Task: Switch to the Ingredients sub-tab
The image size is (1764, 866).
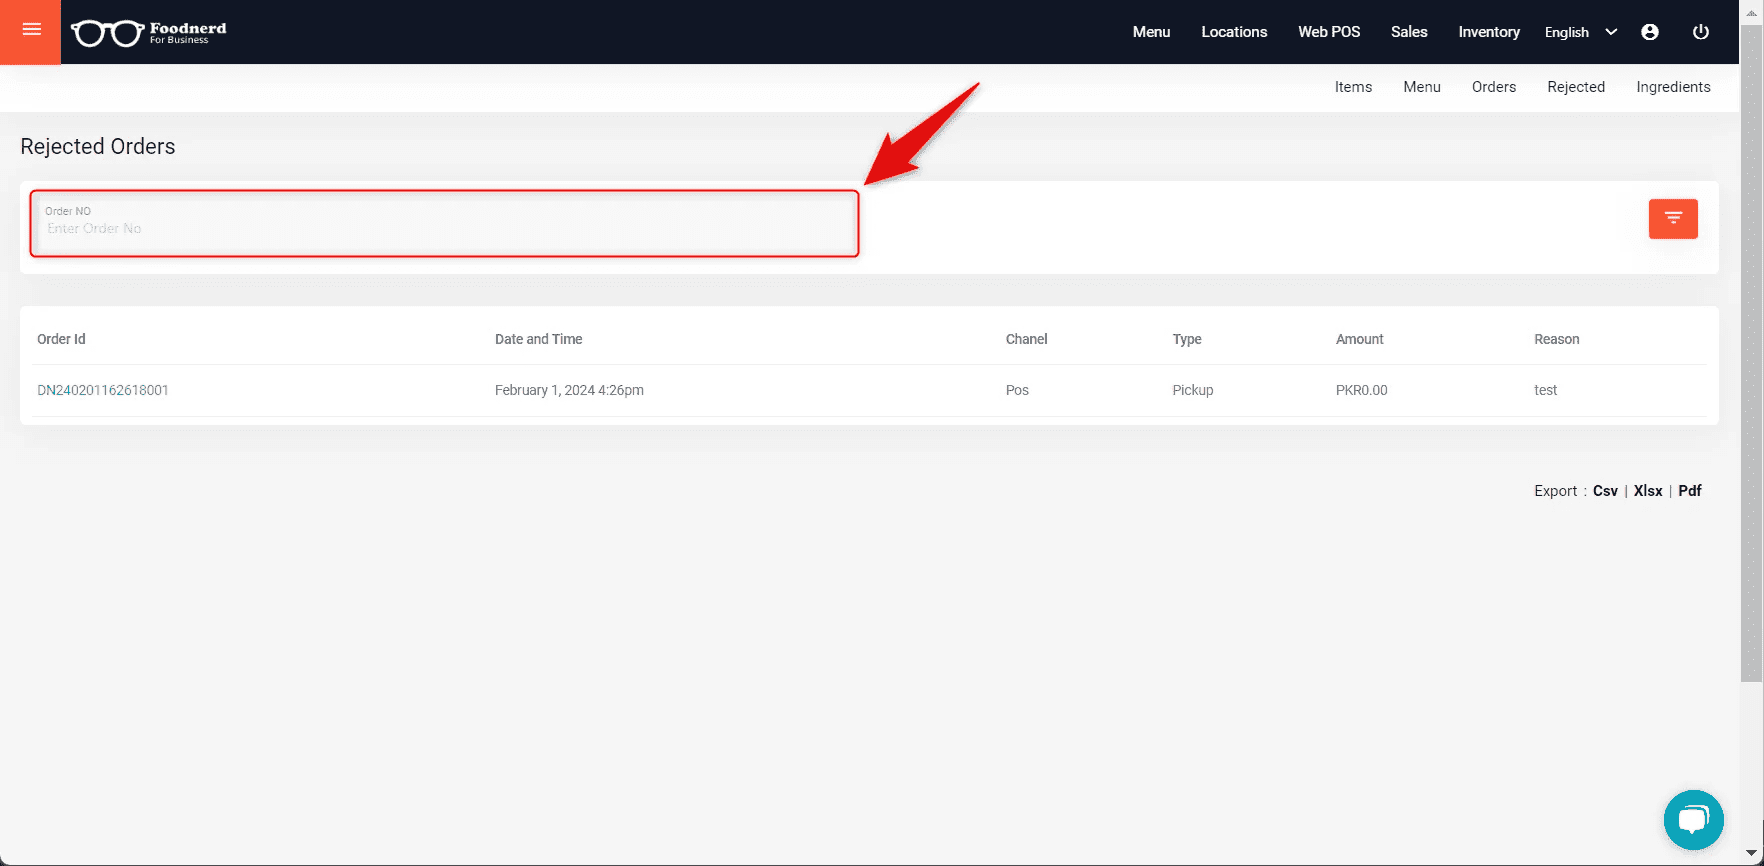Action: [1673, 87]
